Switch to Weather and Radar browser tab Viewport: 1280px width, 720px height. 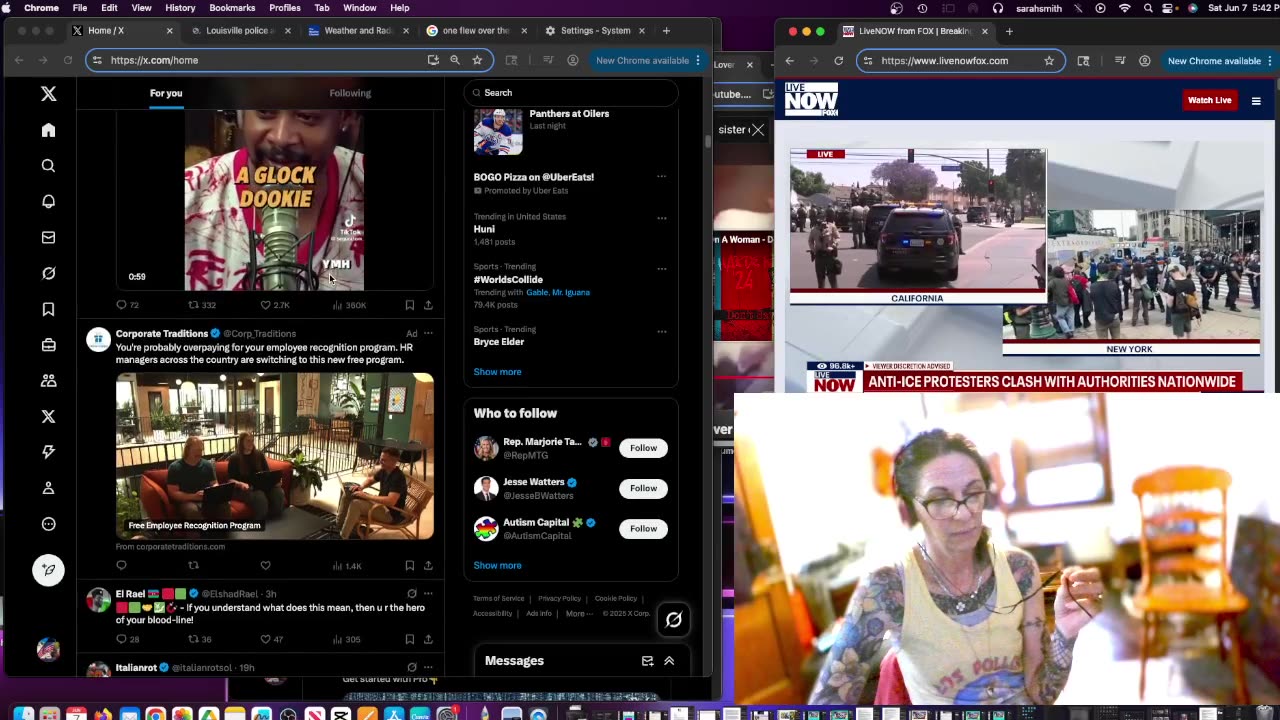[356, 31]
